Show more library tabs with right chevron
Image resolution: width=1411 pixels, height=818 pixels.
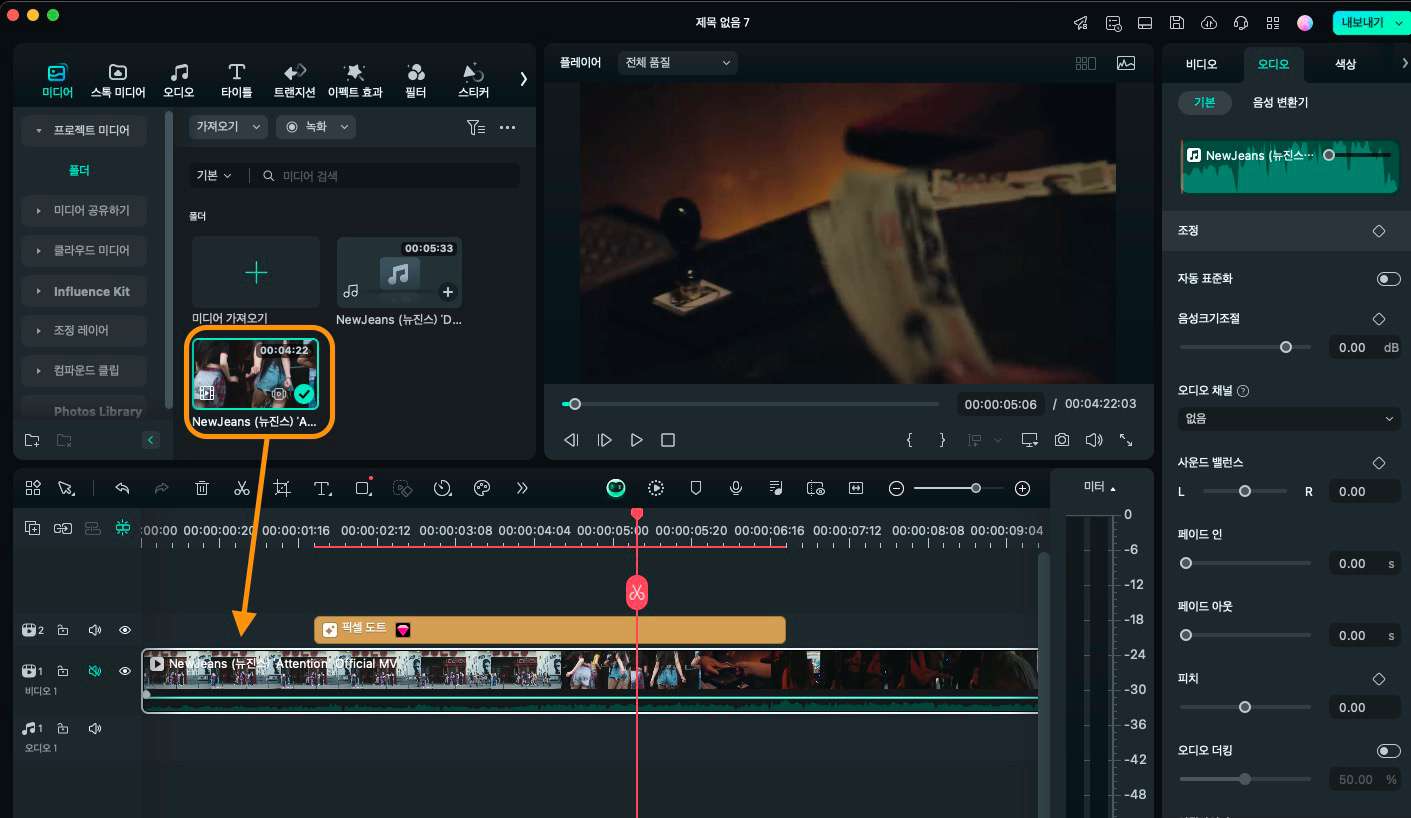point(523,78)
